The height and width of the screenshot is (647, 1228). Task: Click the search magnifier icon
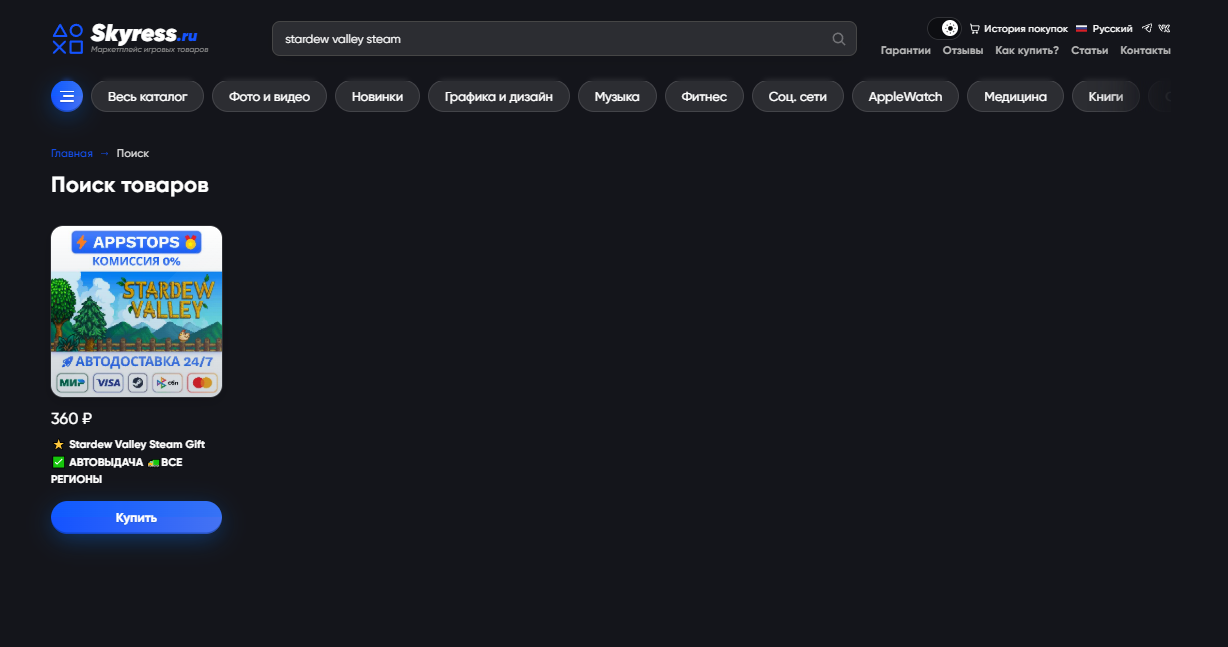pos(839,39)
